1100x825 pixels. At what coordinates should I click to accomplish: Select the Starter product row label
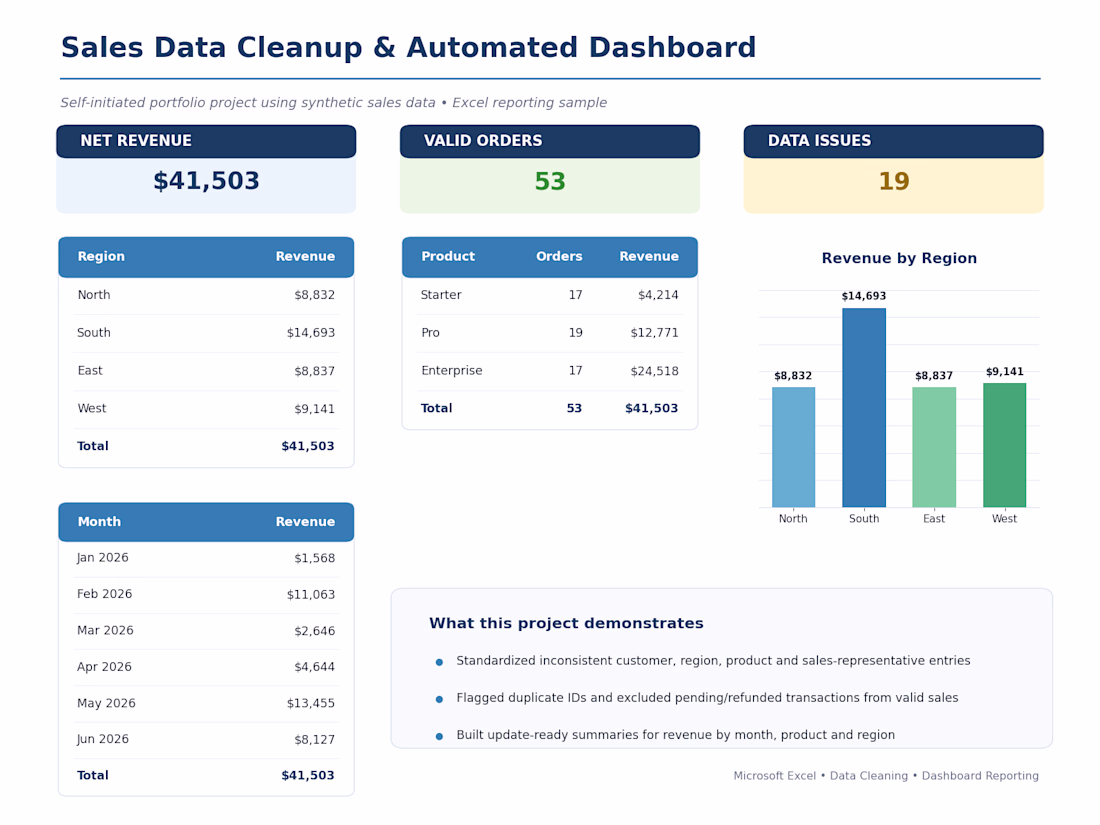[x=441, y=295]
